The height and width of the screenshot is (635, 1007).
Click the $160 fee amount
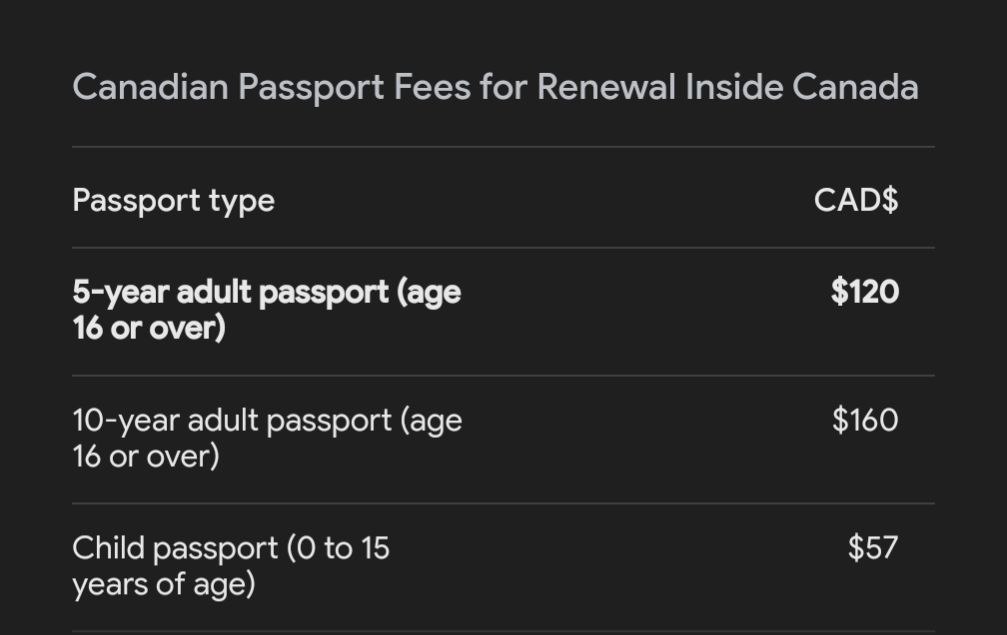(x=865, y=420)
